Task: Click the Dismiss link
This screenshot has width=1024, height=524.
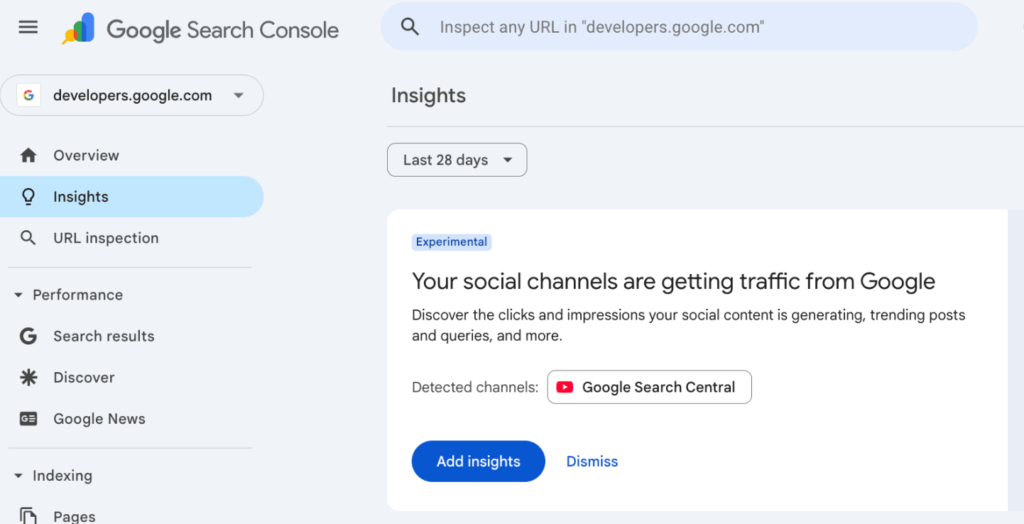Action: 592,461
